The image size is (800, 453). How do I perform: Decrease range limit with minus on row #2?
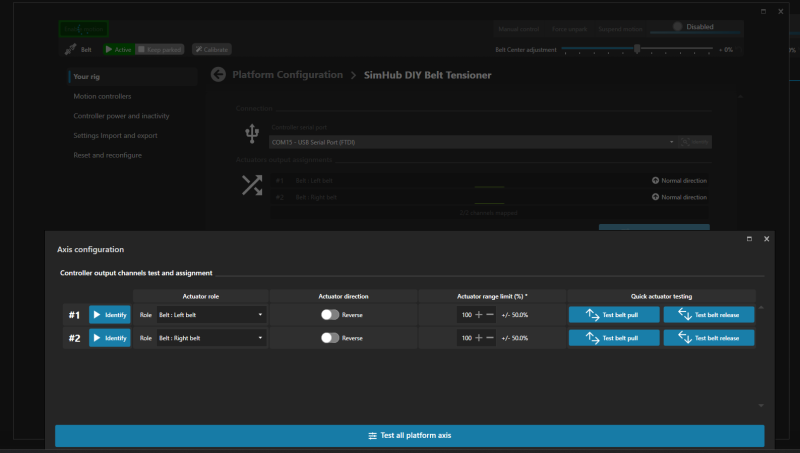490,338
